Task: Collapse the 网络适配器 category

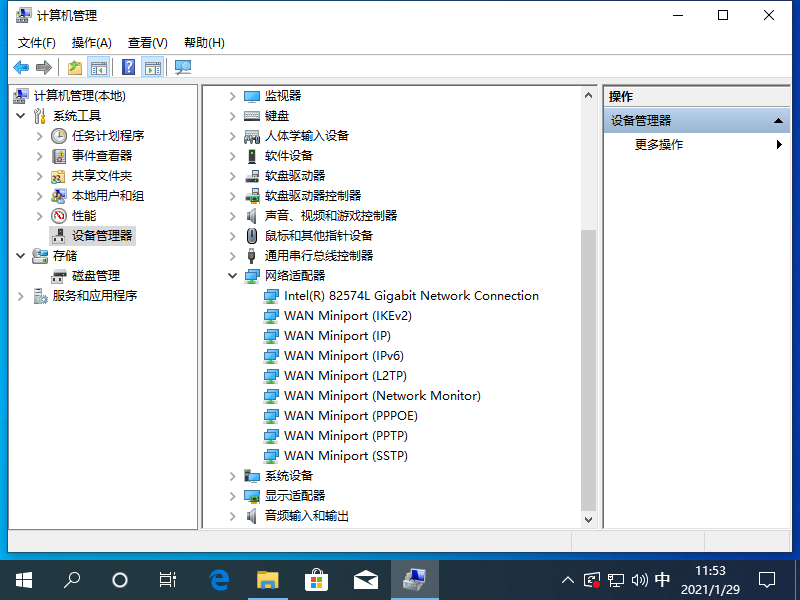Action: tap(232, 276)
